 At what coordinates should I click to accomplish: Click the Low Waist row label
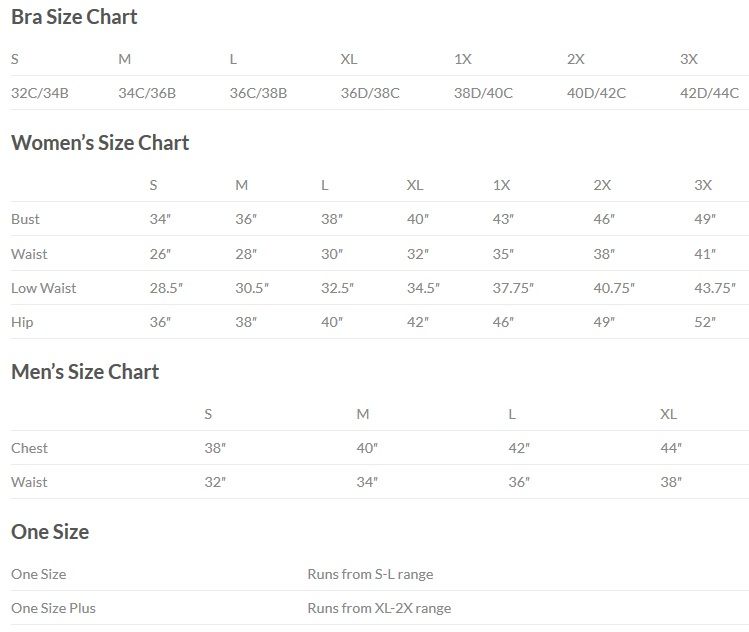[44, 288]
